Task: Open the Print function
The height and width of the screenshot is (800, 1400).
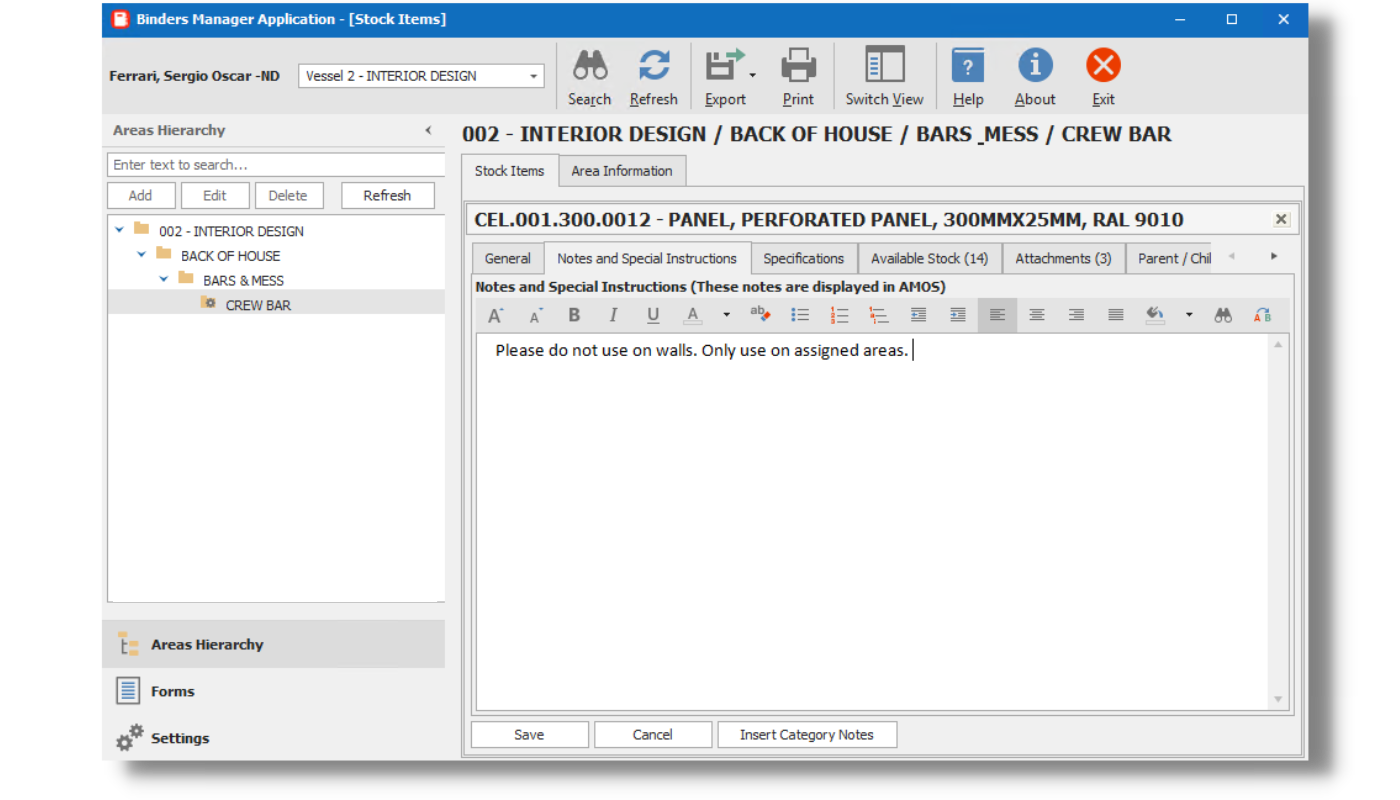Action: pos(798,75)
